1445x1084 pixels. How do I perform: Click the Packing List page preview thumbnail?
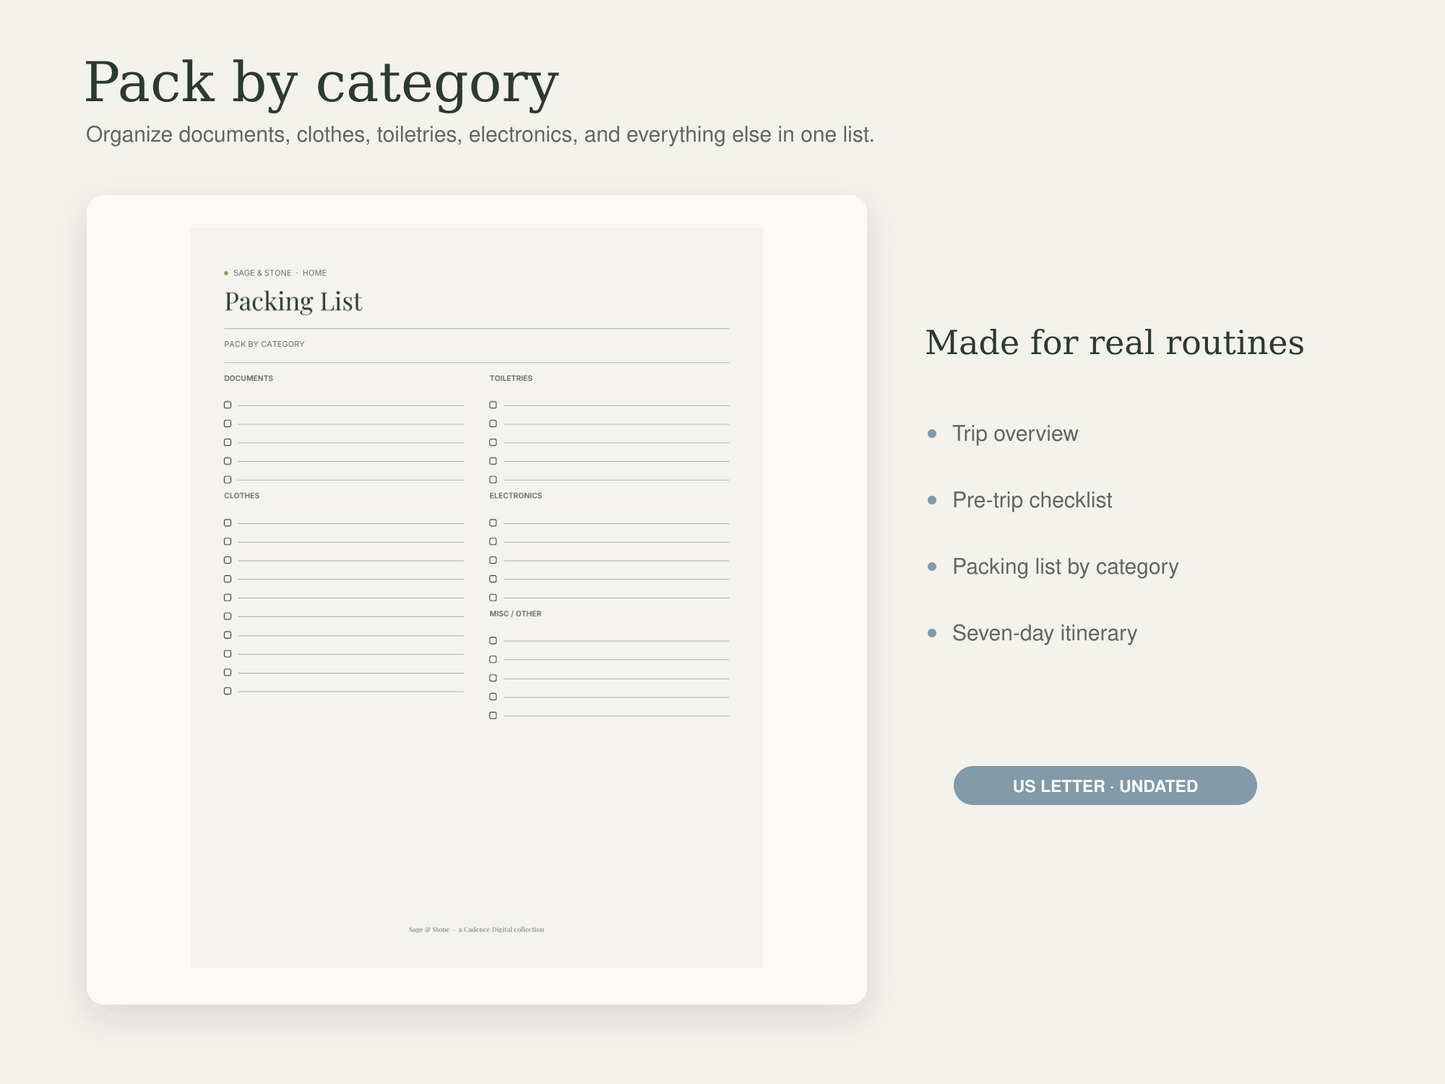tap(477, 598)
